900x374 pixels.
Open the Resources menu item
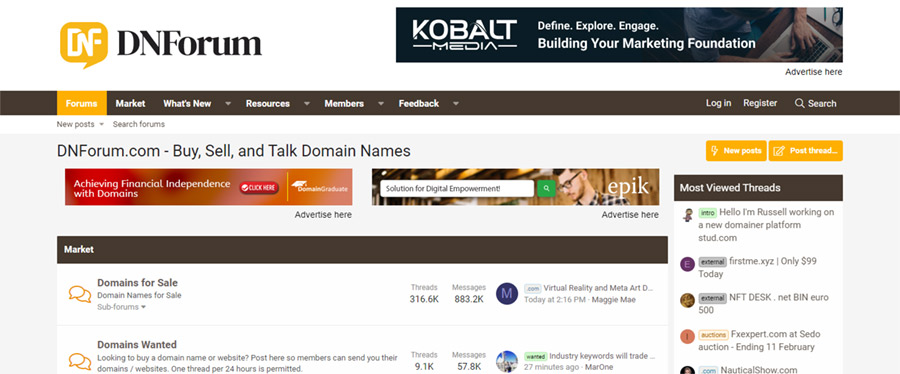267,103
